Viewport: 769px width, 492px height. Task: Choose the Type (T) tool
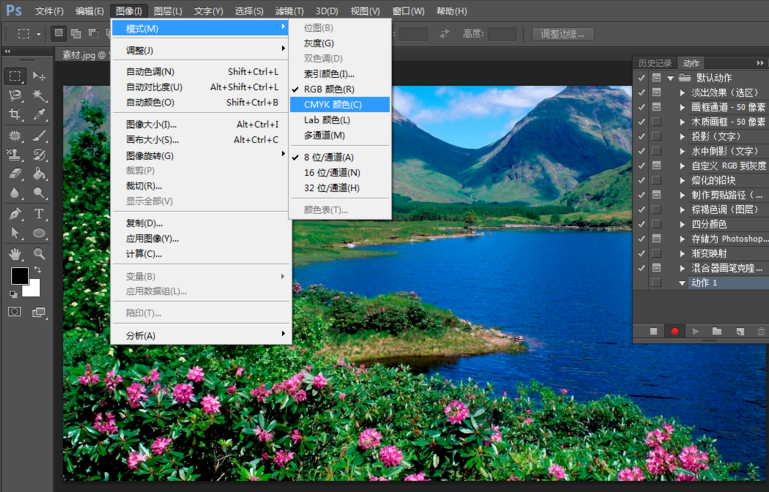point(40,213)
